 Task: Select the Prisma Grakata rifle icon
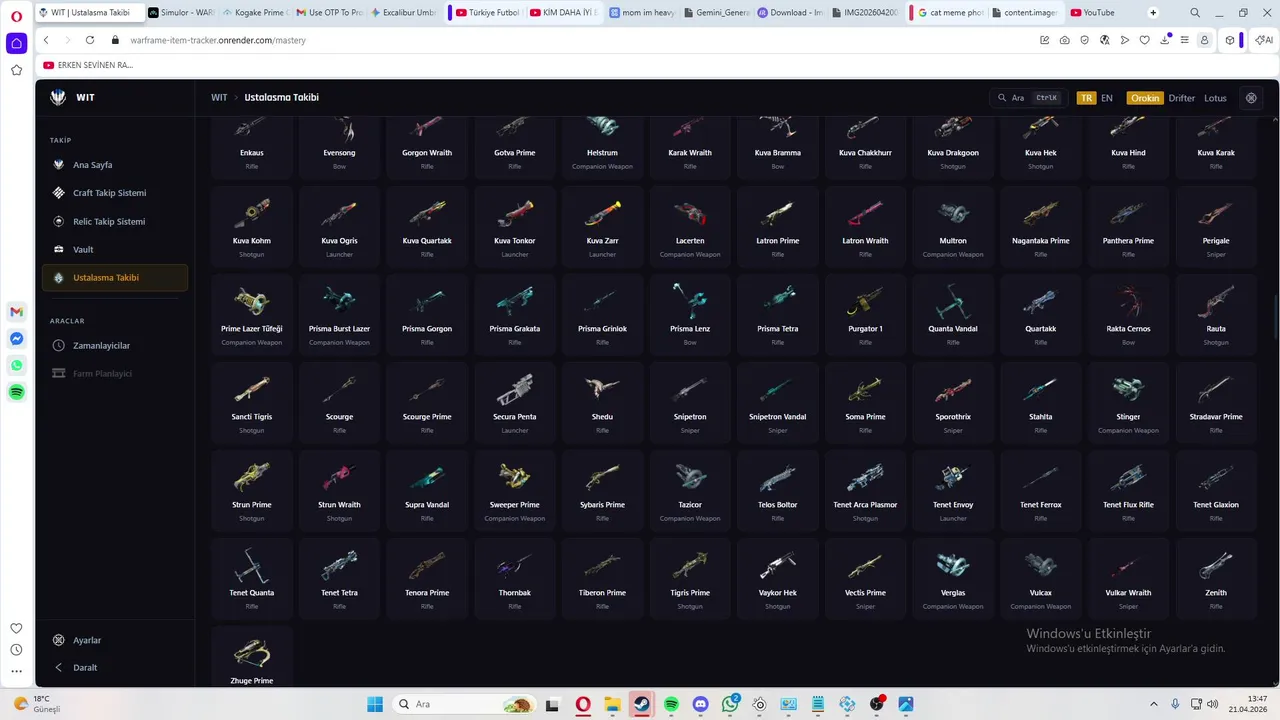pyautogui.click(x=515, y=301)
